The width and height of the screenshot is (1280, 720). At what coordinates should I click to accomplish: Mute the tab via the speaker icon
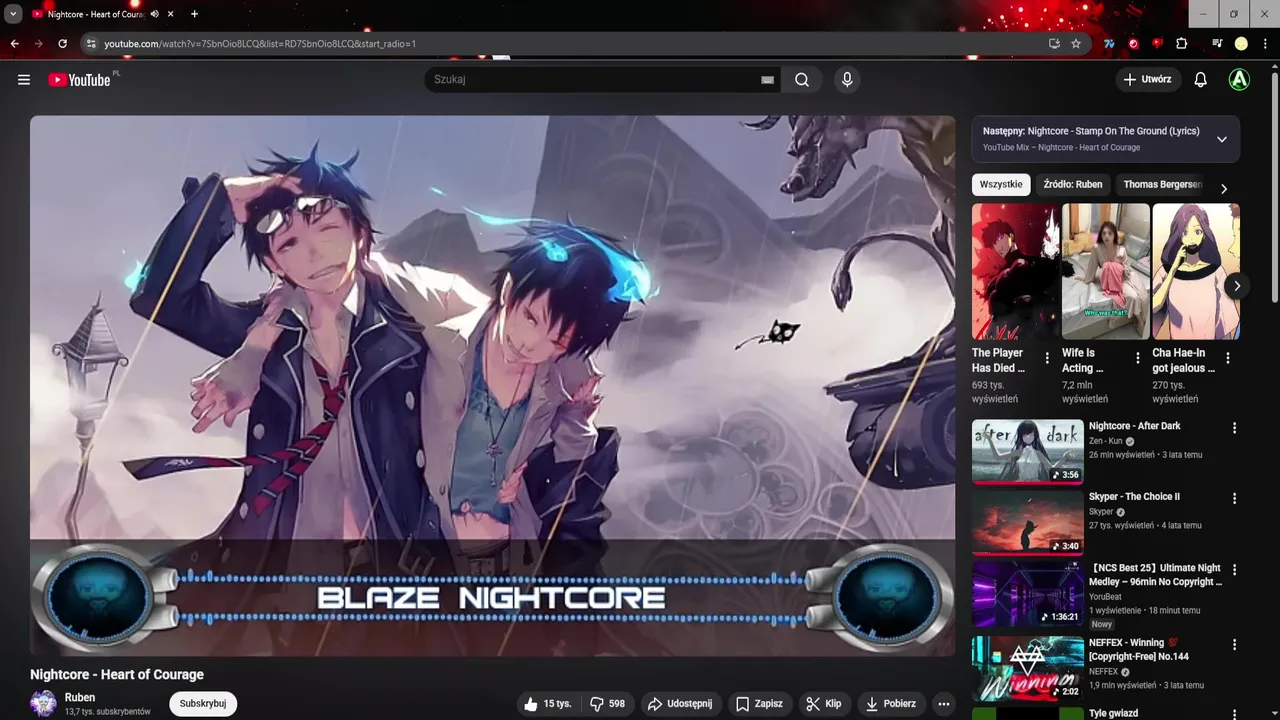154,14
